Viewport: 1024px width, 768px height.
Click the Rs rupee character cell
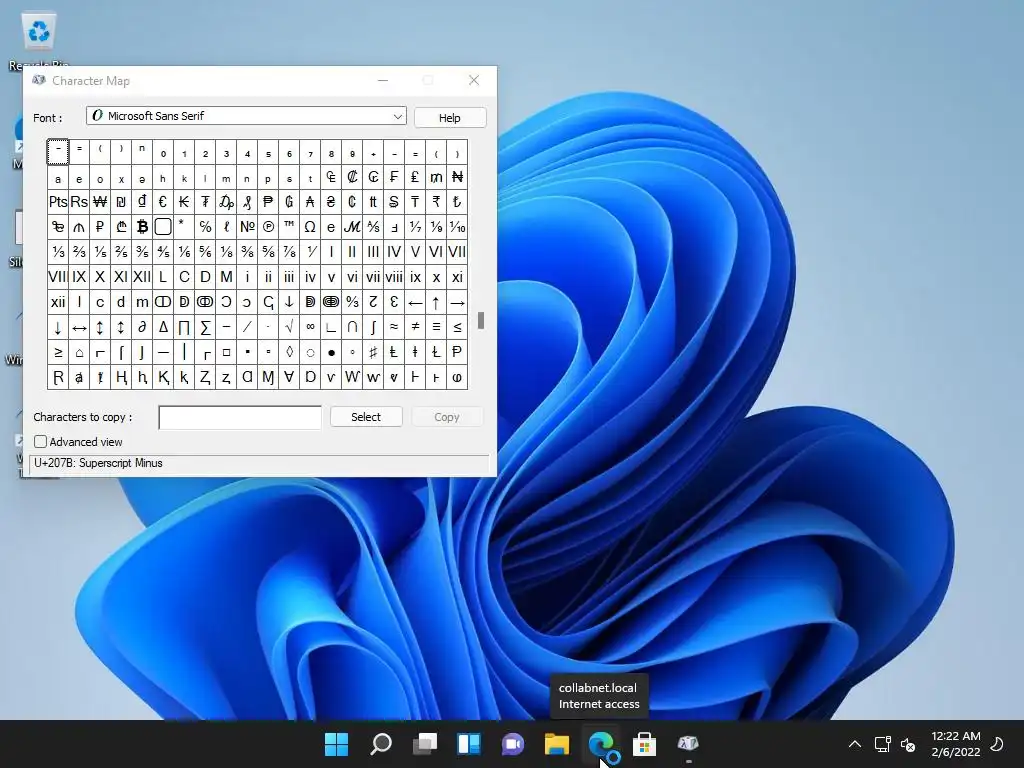pyautogui.click(x=79, y=202)
